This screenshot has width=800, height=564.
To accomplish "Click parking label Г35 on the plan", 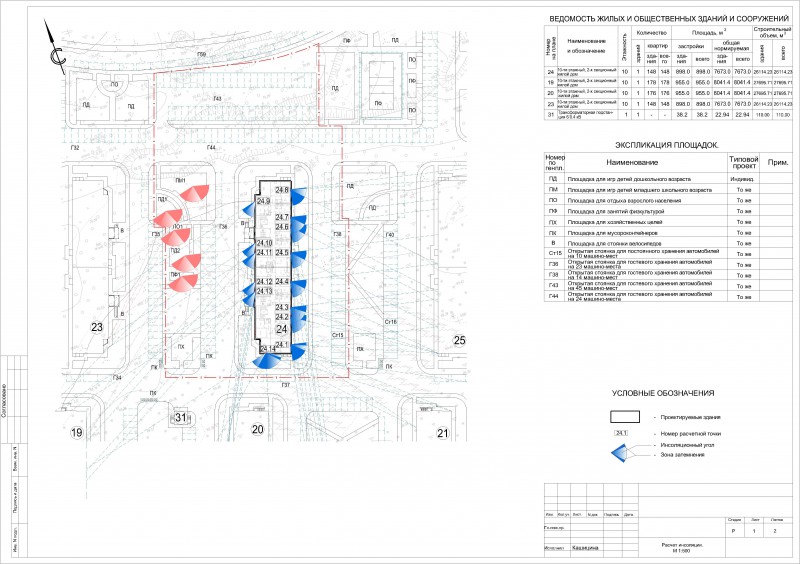I will point(156,234).
